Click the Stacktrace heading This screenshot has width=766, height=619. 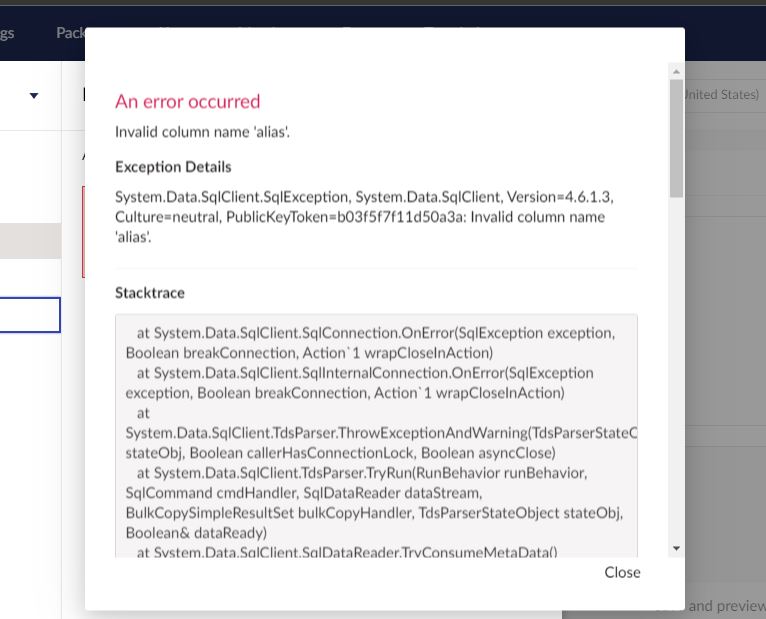(x=150, y=293)
